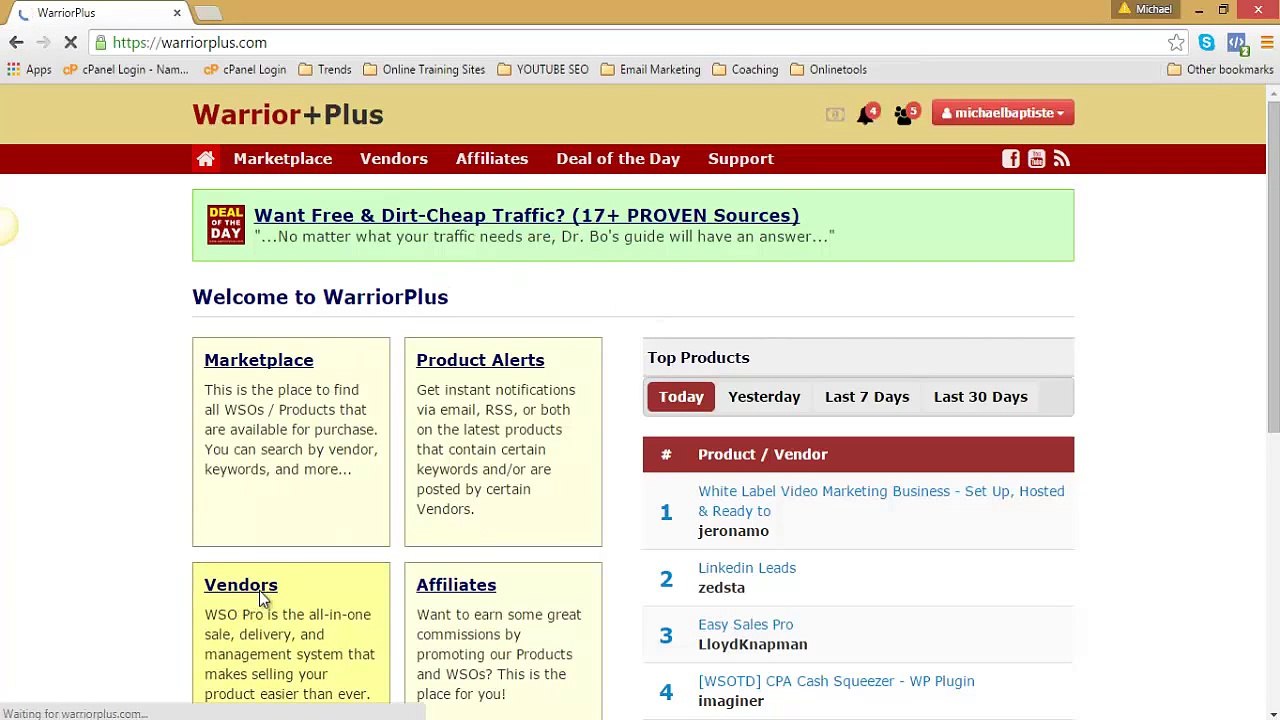Click the page vertical scrollbar thumb
Screen dimensions: 1280x720
[x=1272, y=267]
